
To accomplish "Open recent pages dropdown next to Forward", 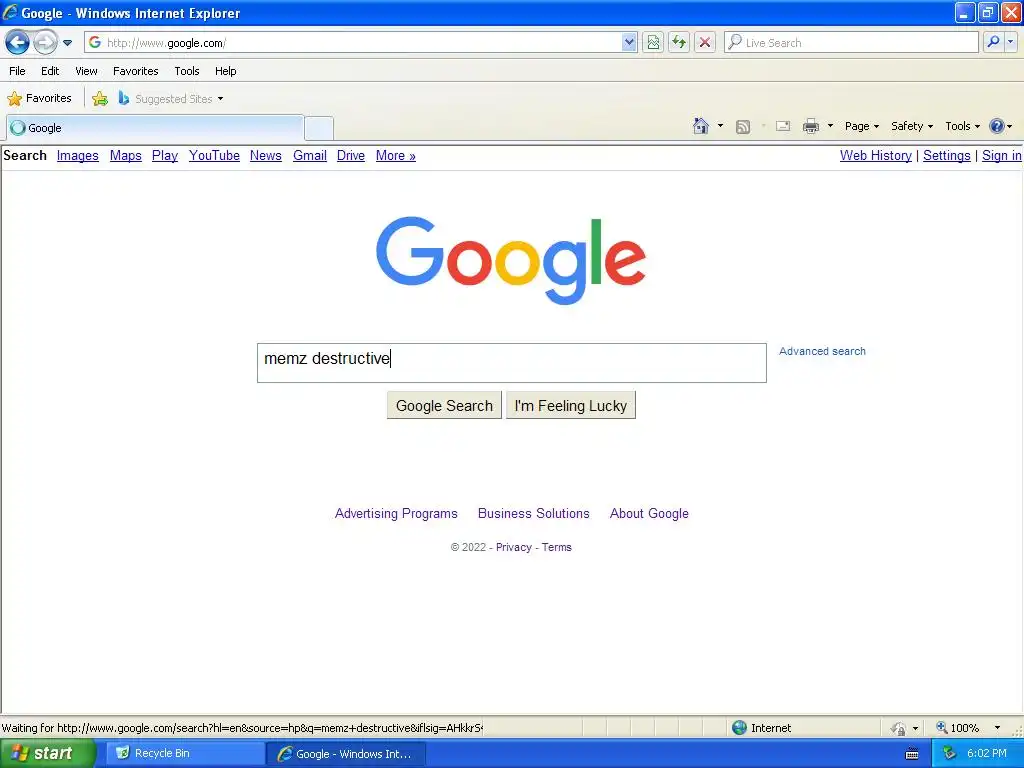I will [67, 43].
